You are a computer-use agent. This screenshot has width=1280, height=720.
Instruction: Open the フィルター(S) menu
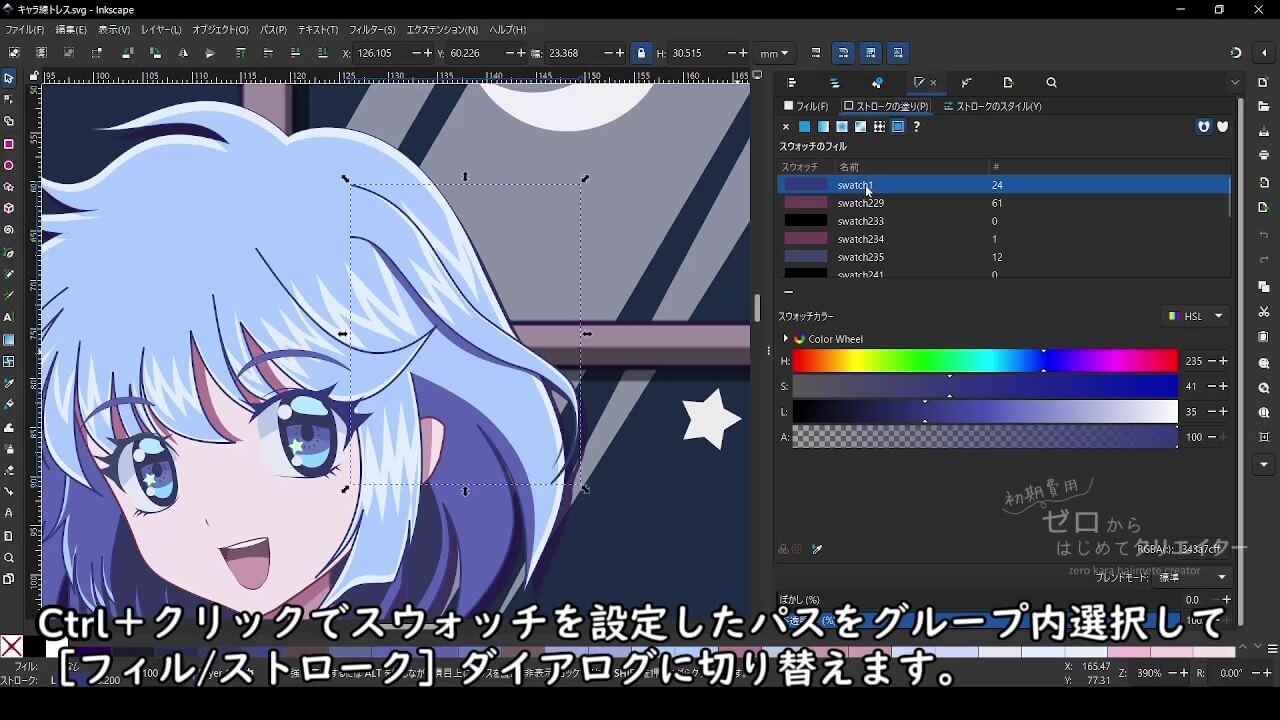(373, 30)
